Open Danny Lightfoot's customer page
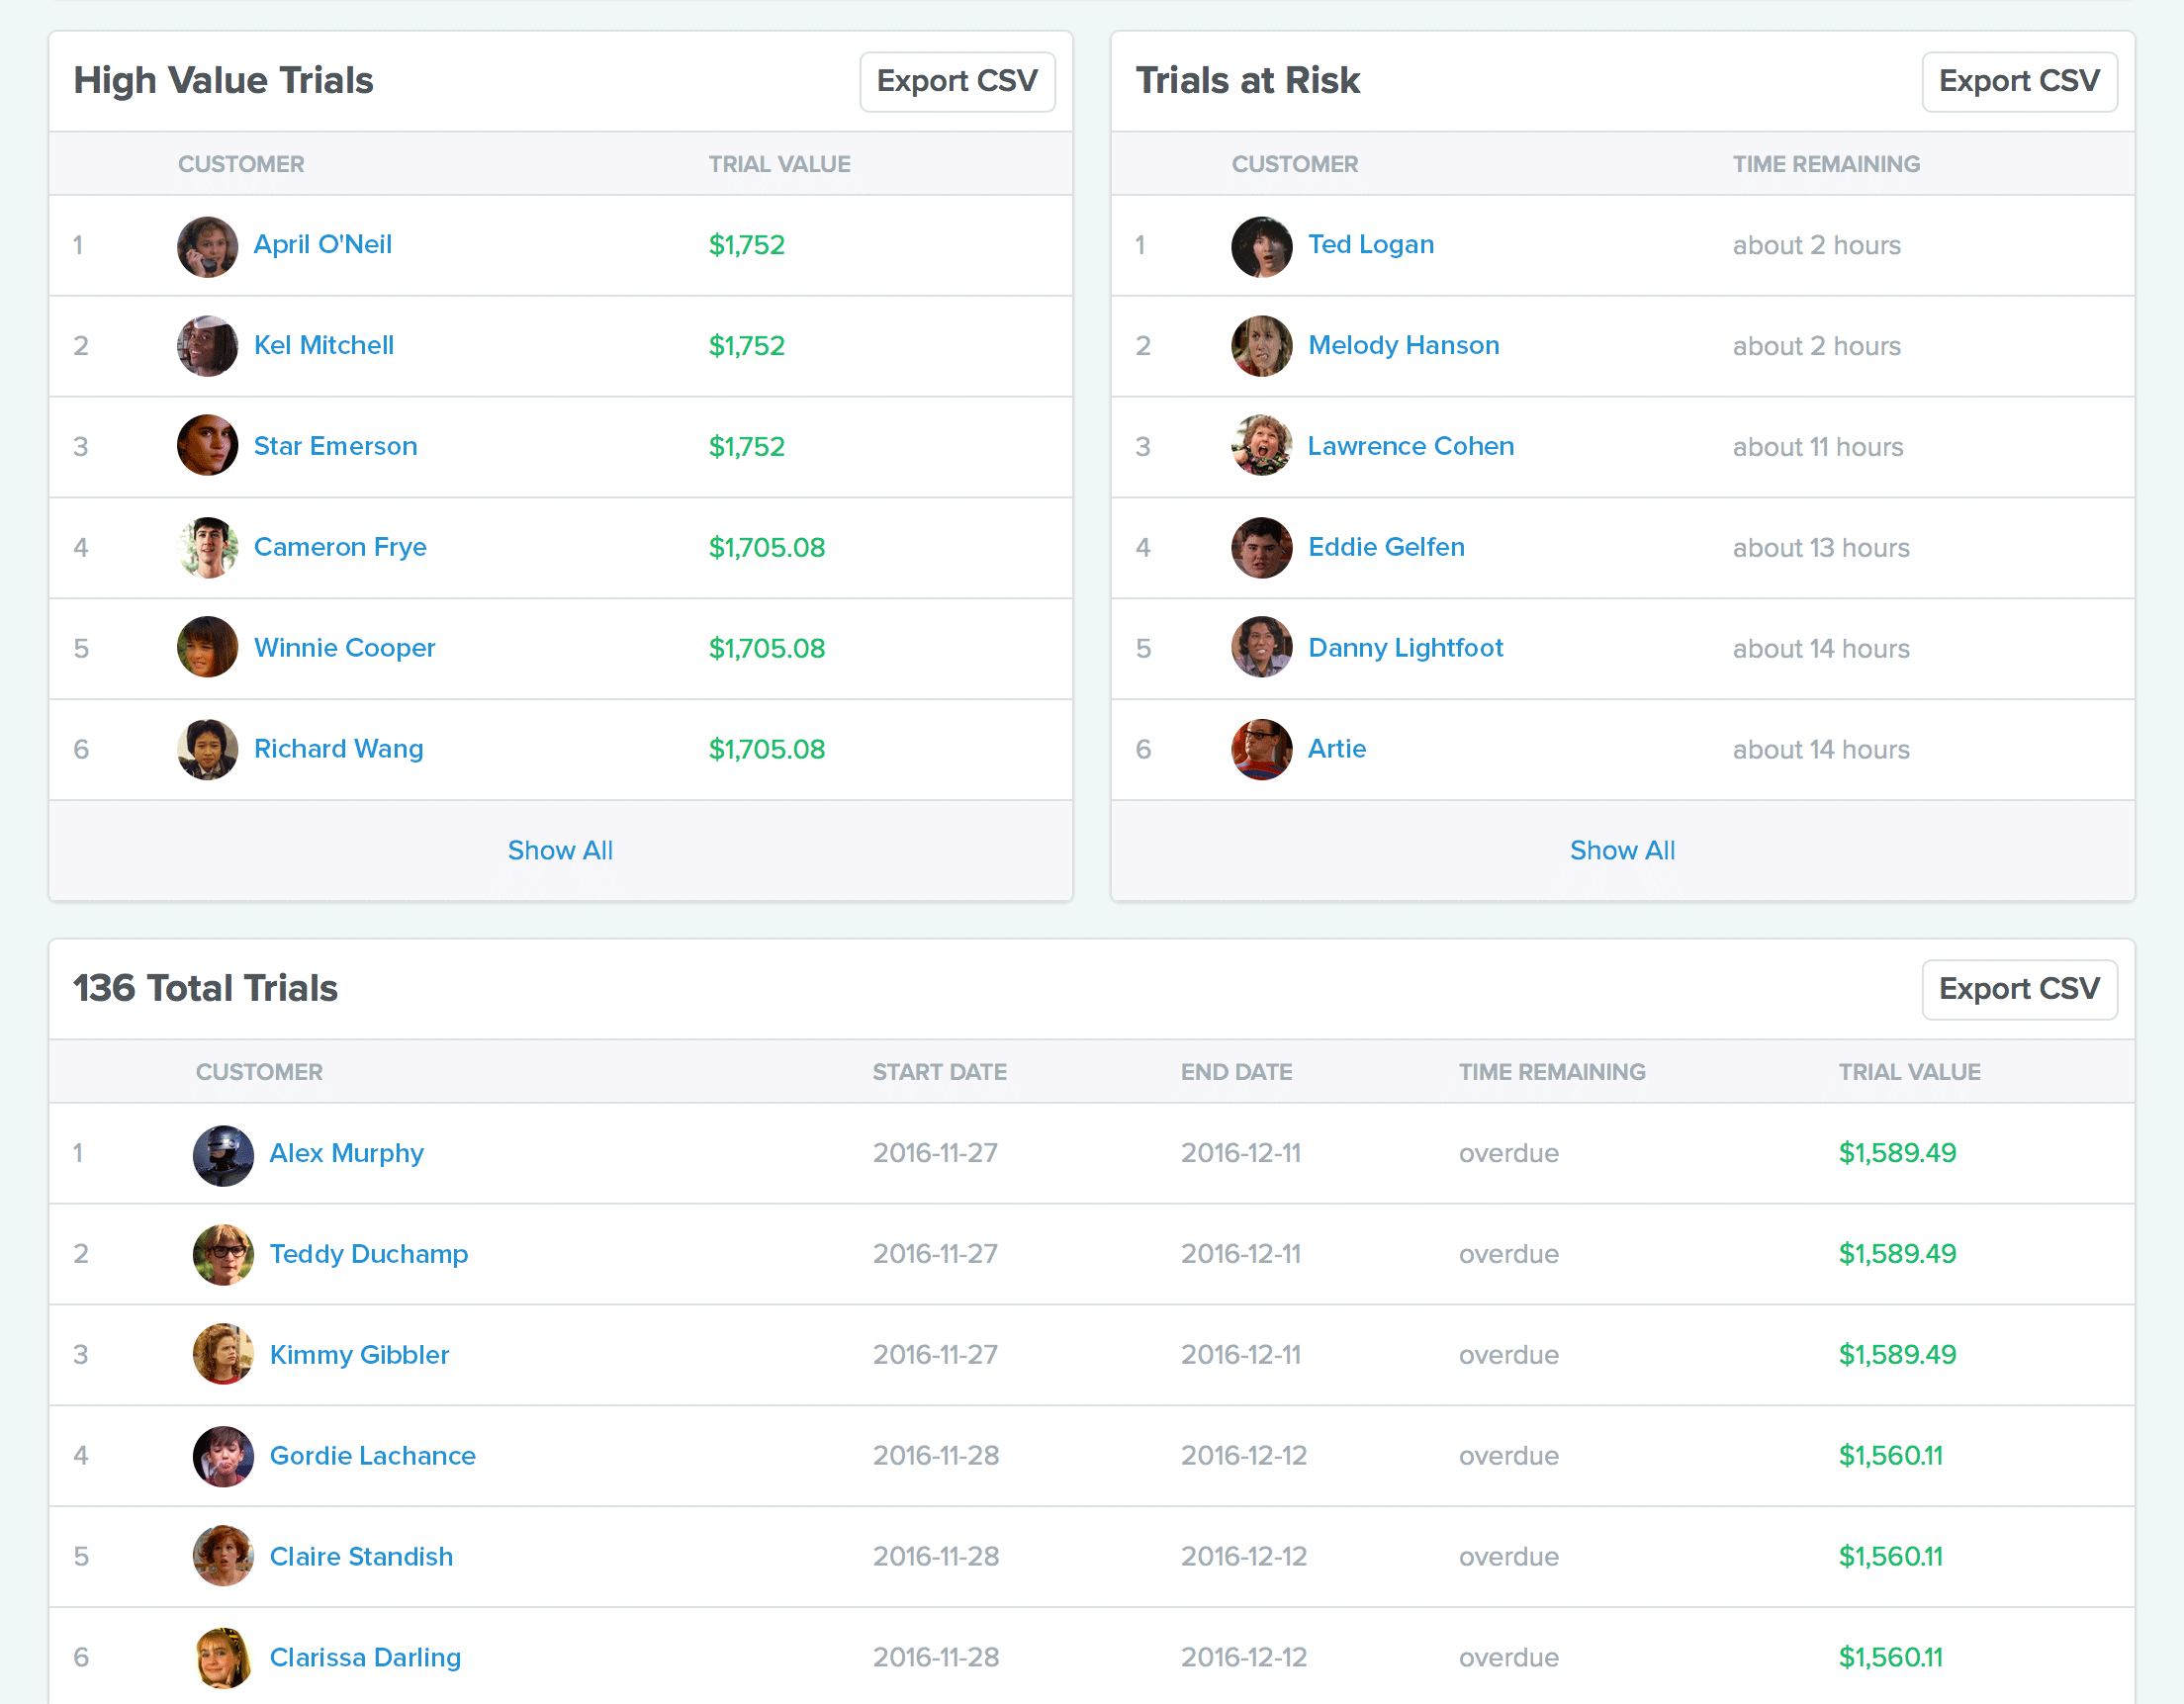The height and width of the screenshot is (1704, 2184). (x=1405, y=648)
